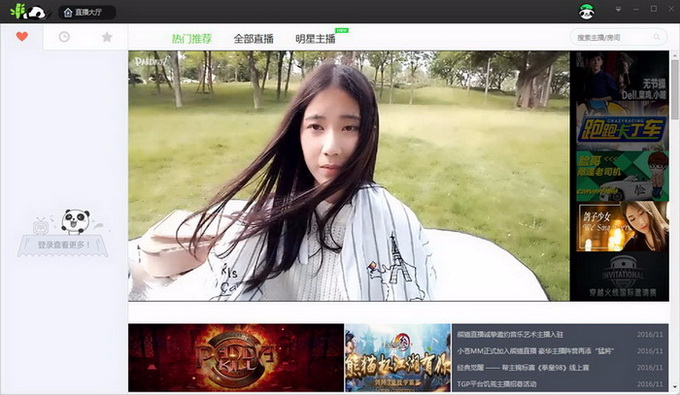Image resolution: width=680 pixels, height=395 pixels.
Task: Switch to the 全部直播 tab
Action: point(253,39)
